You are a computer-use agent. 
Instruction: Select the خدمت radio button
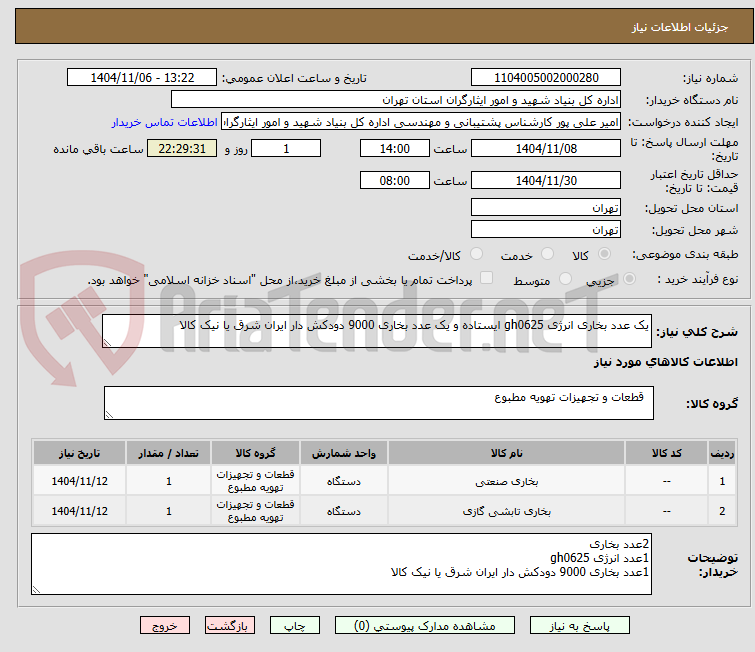[547, 254]
